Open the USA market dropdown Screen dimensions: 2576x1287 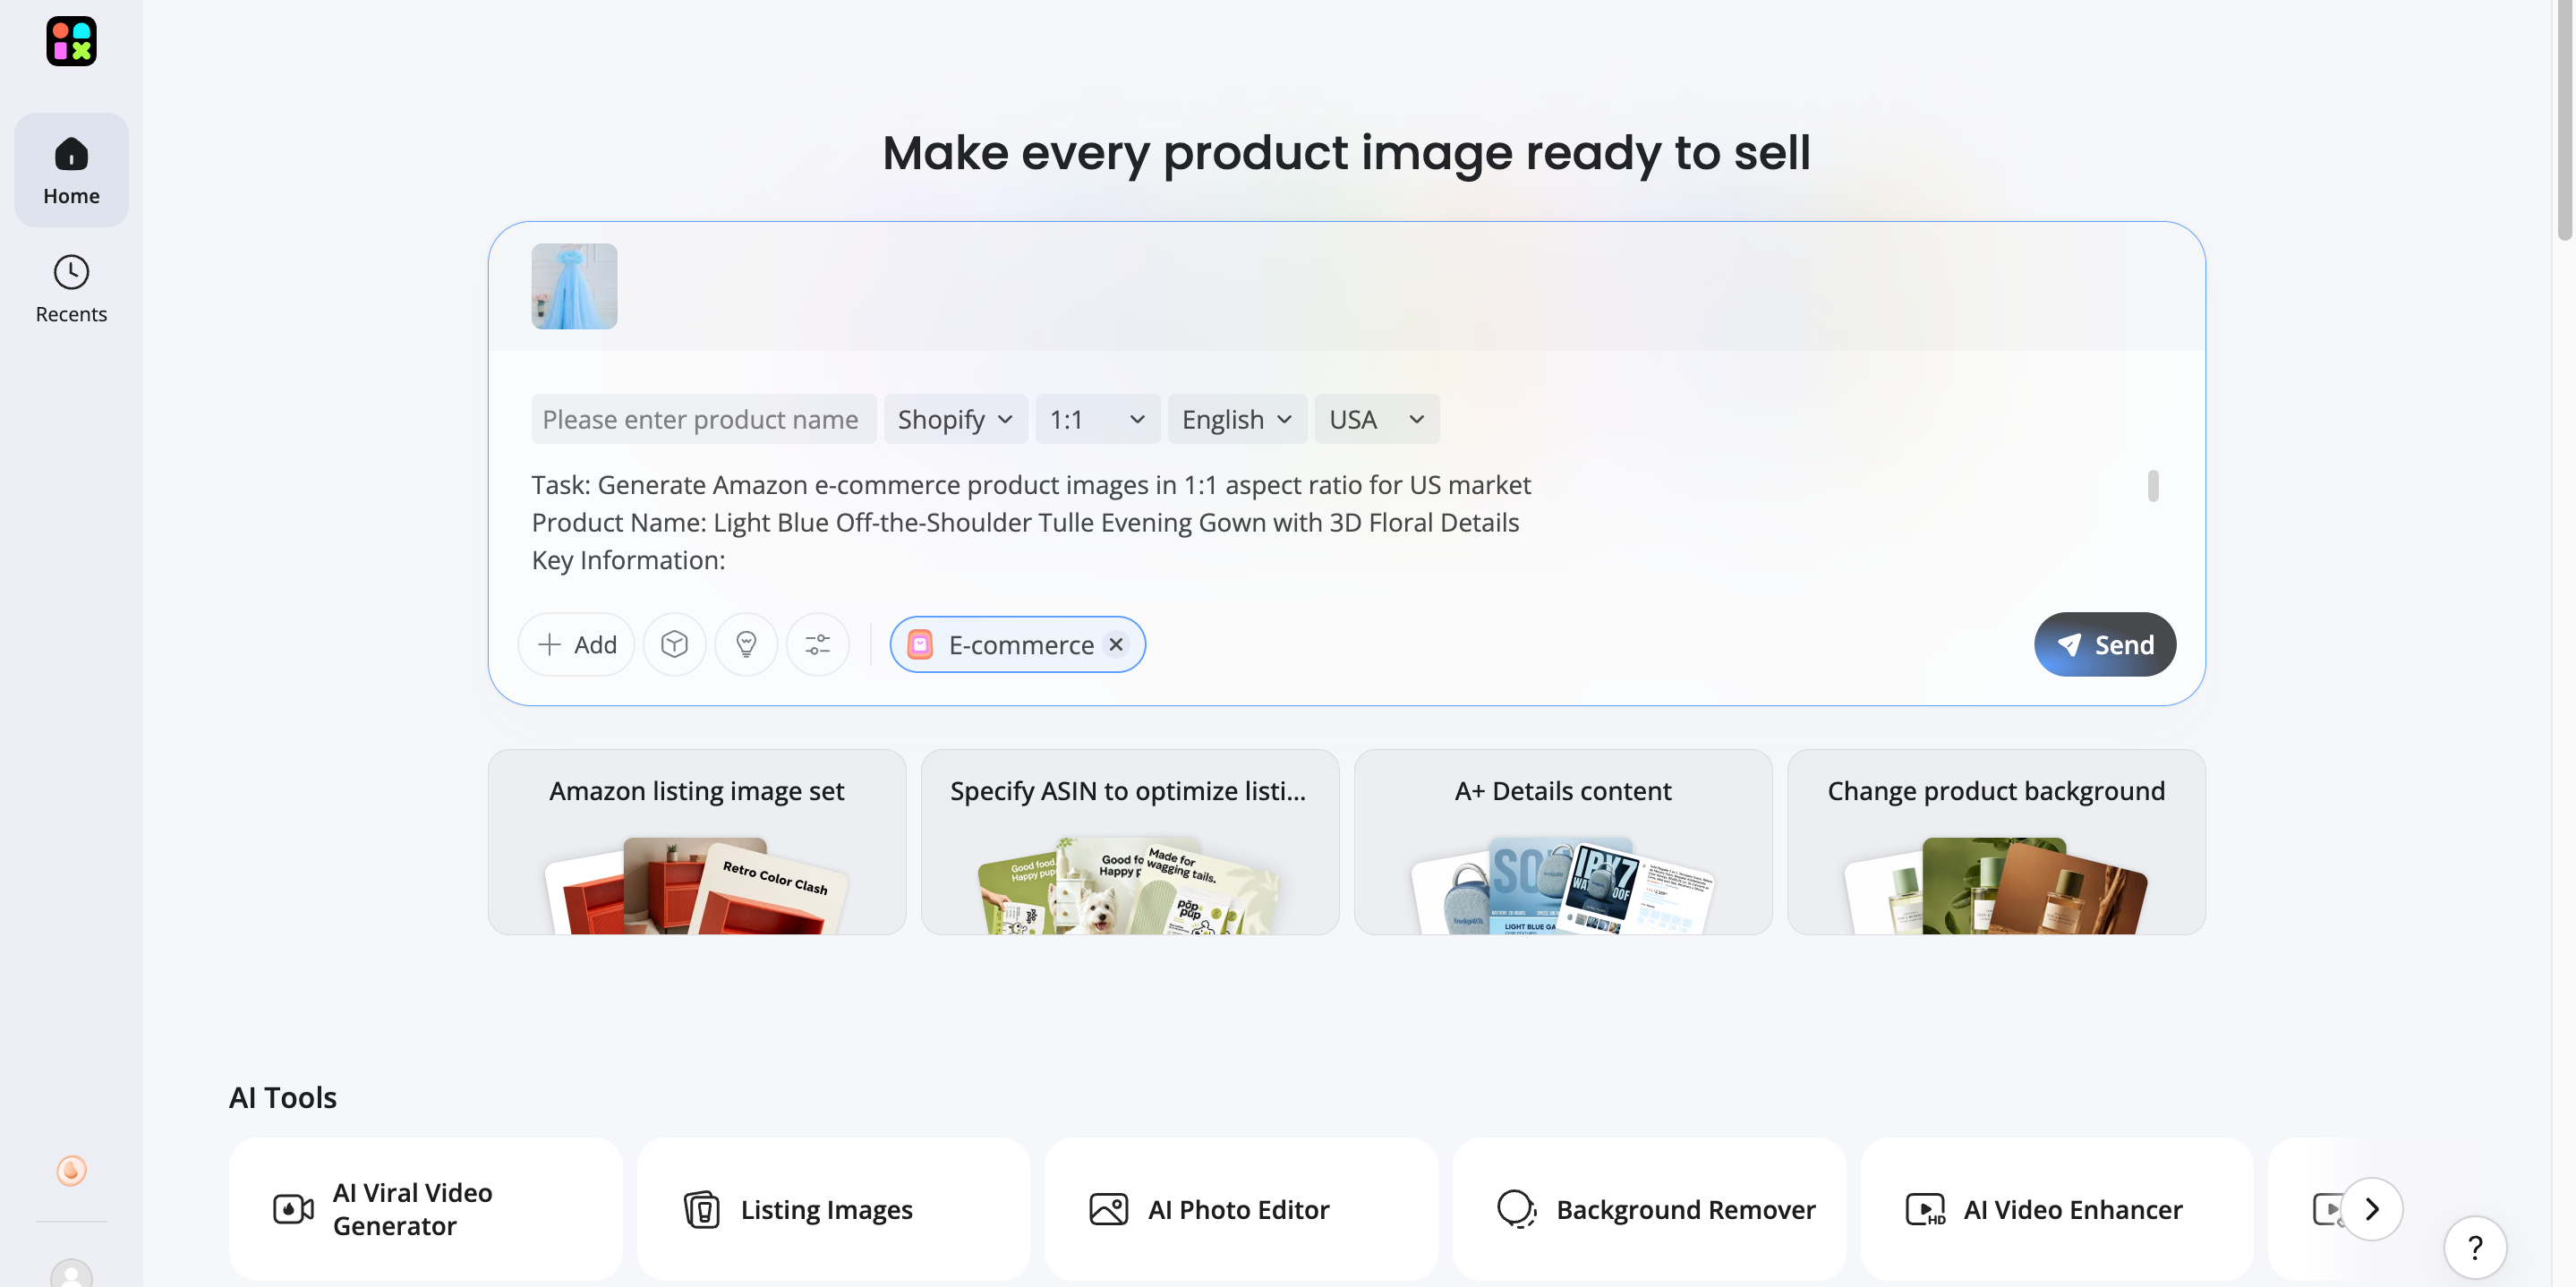[x=1376, y=419]
